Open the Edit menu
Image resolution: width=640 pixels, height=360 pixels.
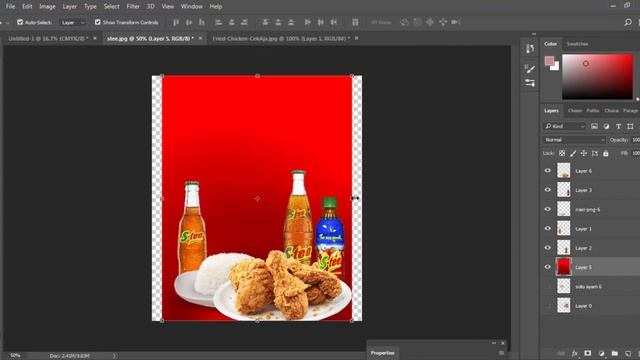point(27,7)
